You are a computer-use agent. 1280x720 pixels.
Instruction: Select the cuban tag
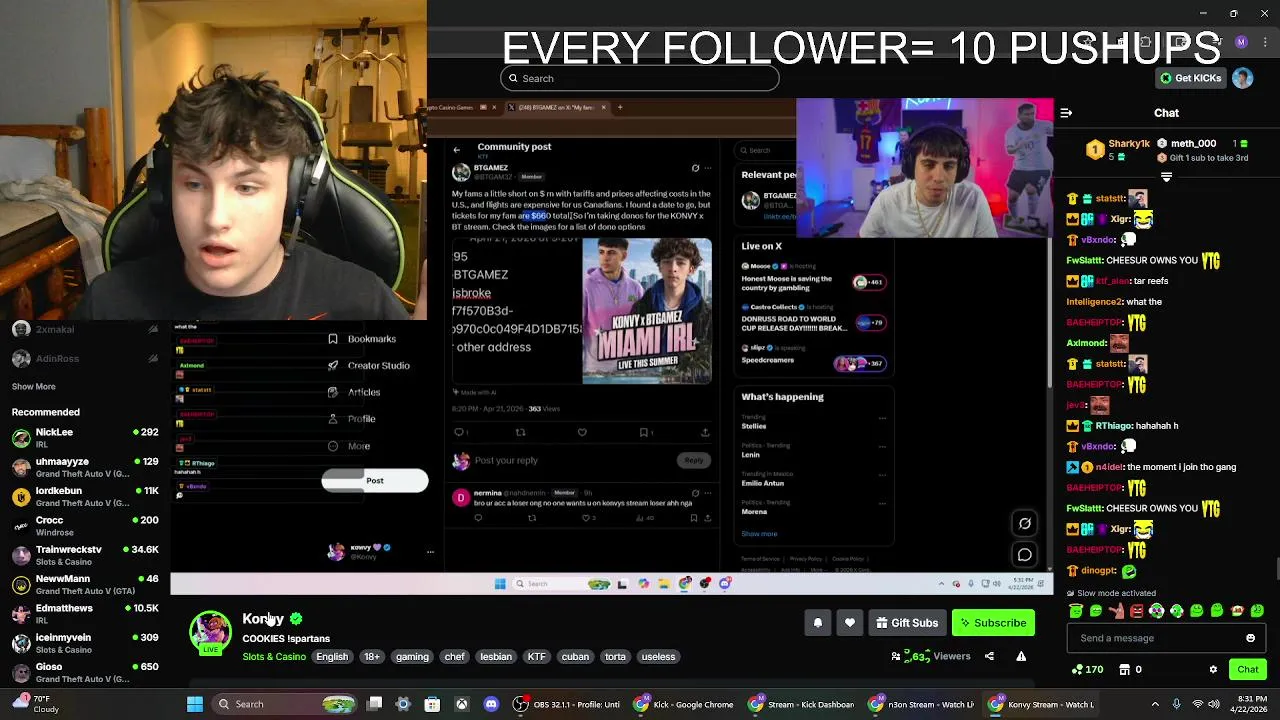(575, 657)
